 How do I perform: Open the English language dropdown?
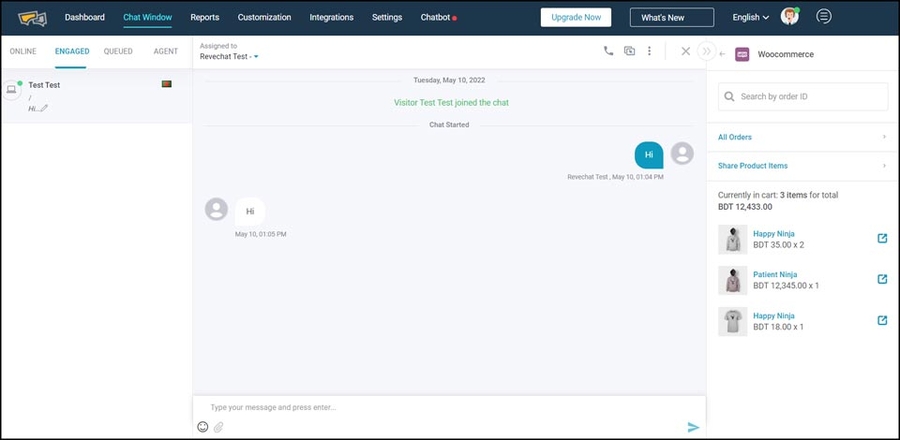[x=750, y=17]
